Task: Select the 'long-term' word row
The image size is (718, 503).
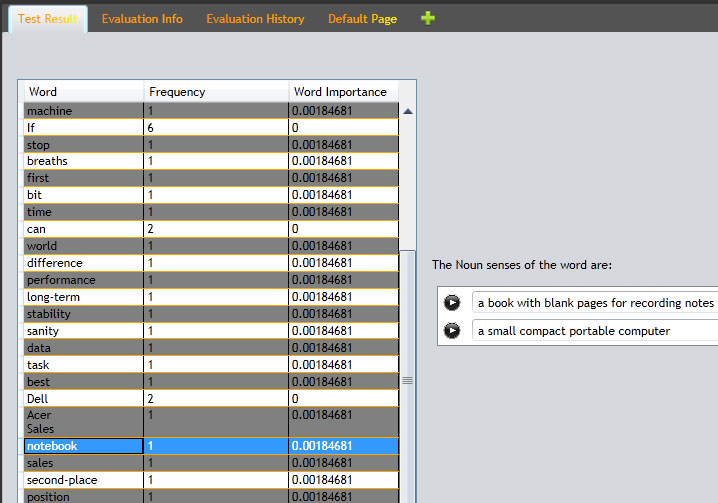Action: point(84,297)
